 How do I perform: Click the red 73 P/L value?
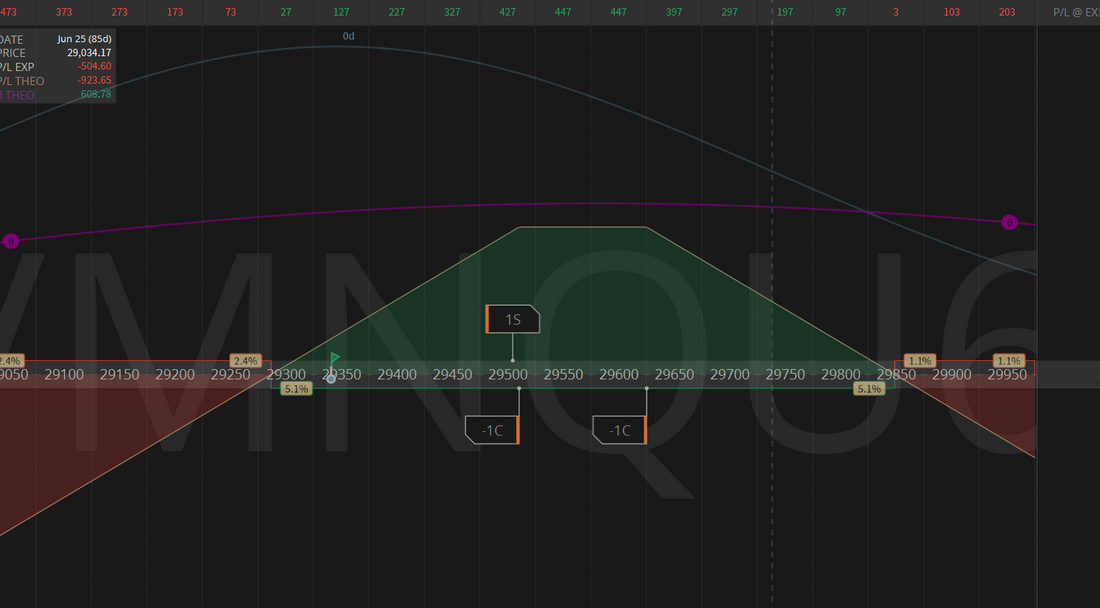point(230,12)
